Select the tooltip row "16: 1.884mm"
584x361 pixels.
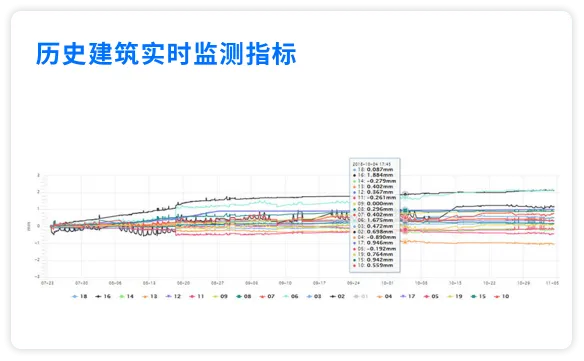pyautogui.click(x=373, y=175)
